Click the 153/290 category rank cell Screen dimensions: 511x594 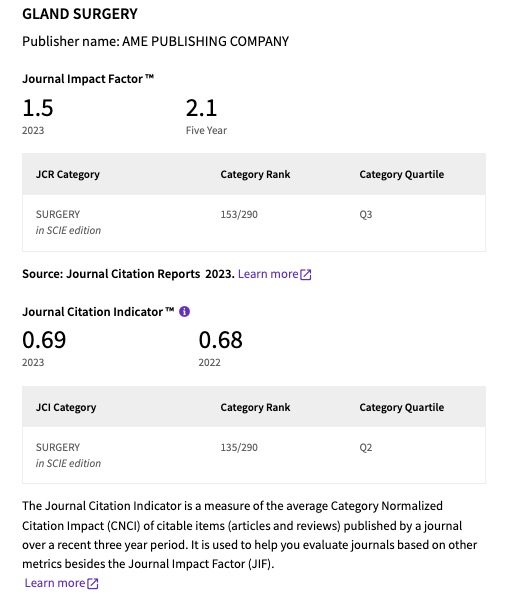pos(239,214)
